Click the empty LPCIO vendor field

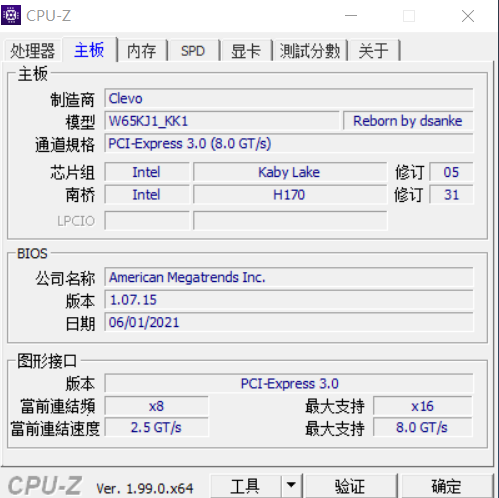147,221
